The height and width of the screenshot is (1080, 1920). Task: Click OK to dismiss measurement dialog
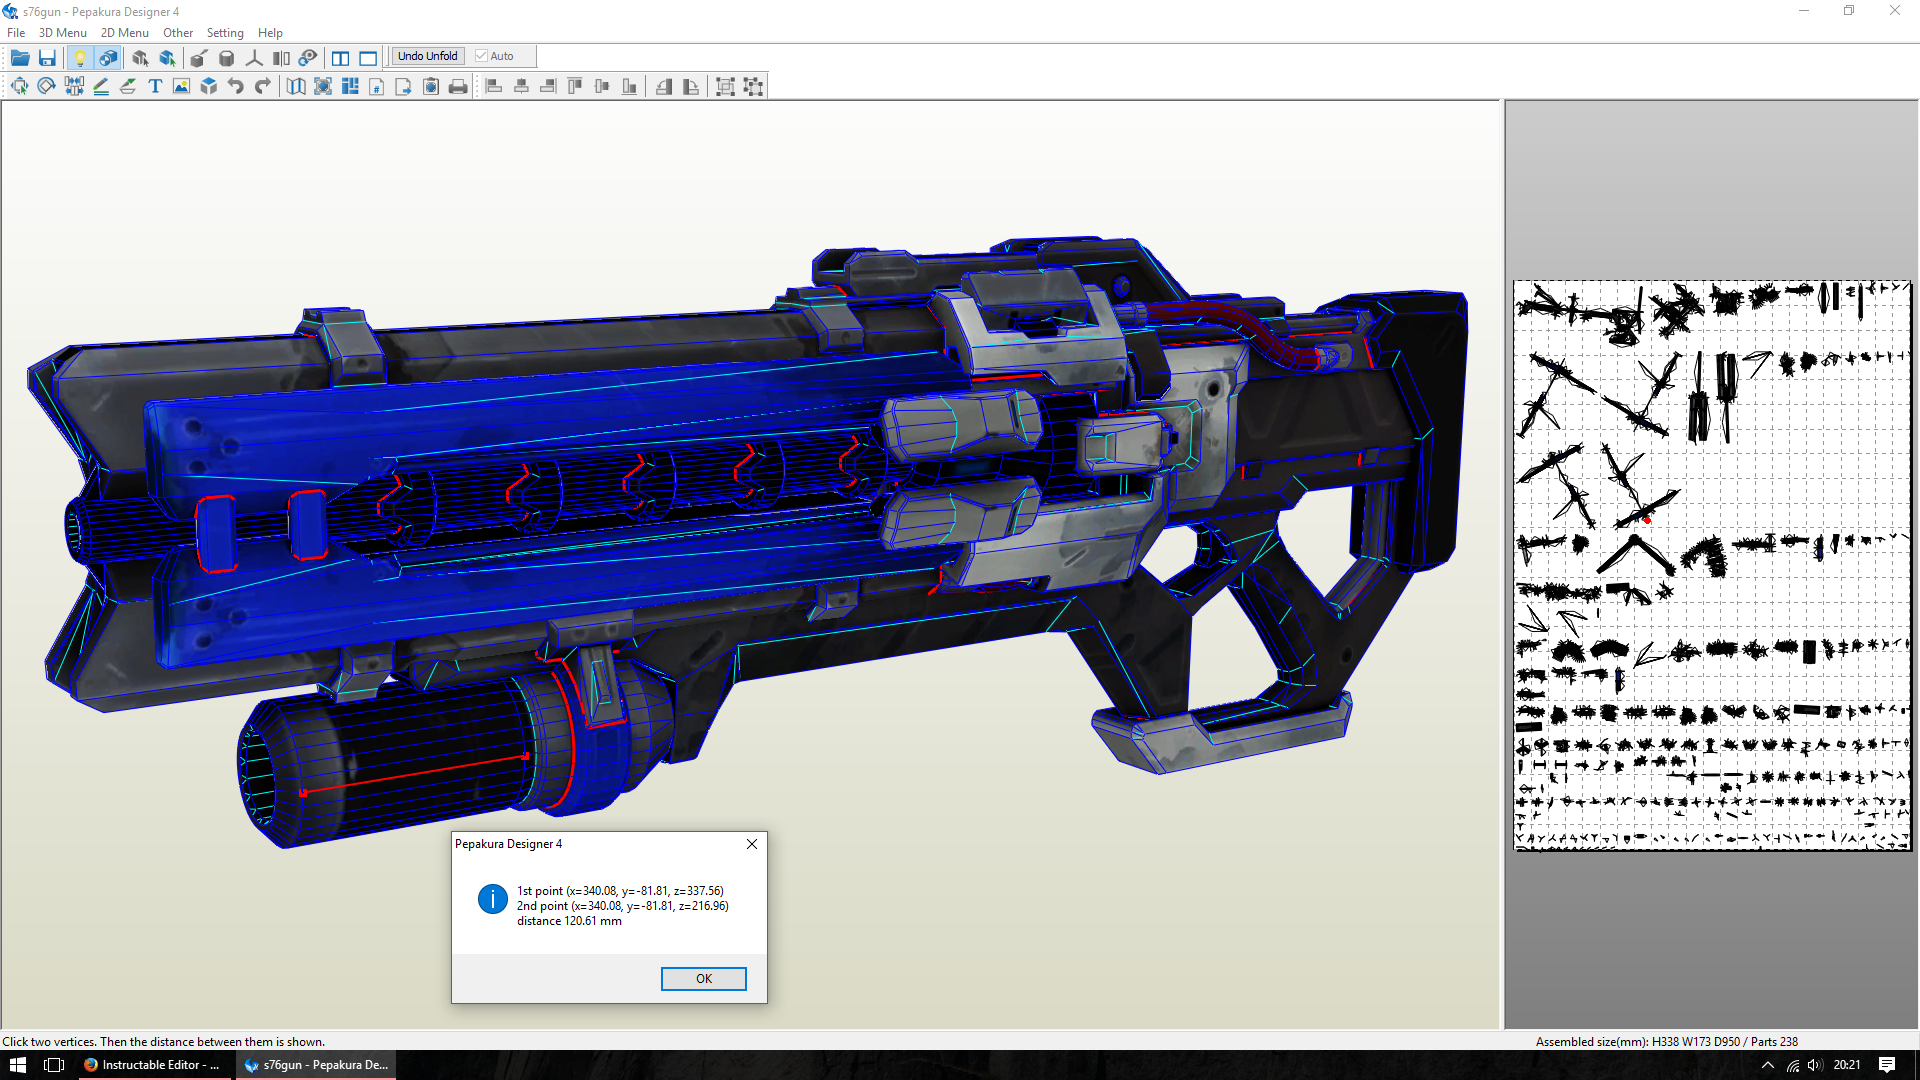pyautogui.click(x=704, y=978)
